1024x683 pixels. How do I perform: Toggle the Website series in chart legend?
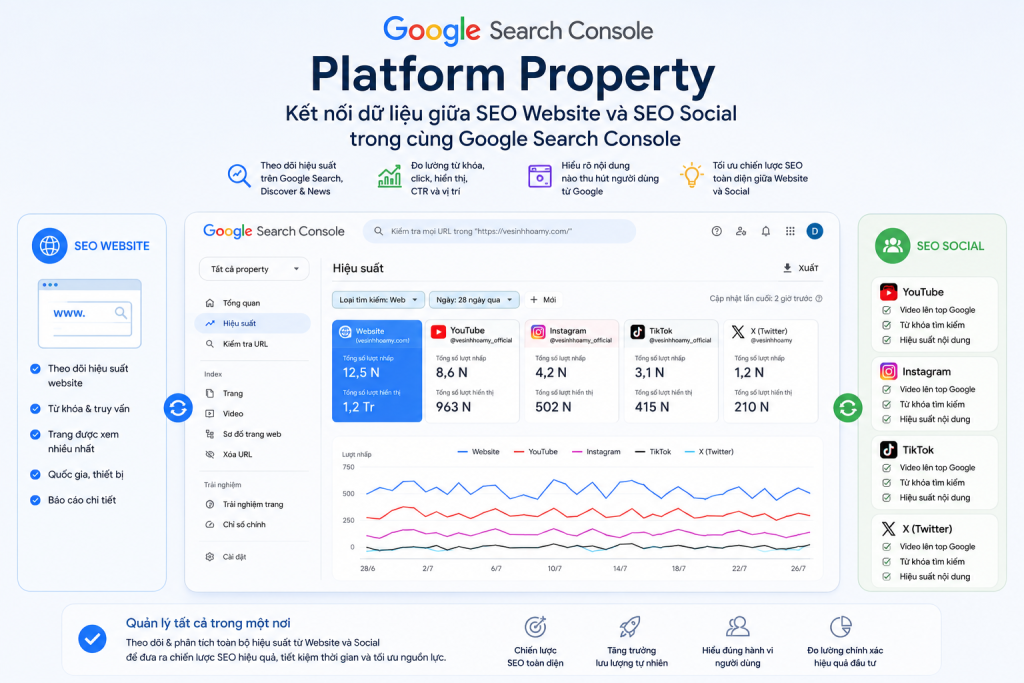[479, 452]
